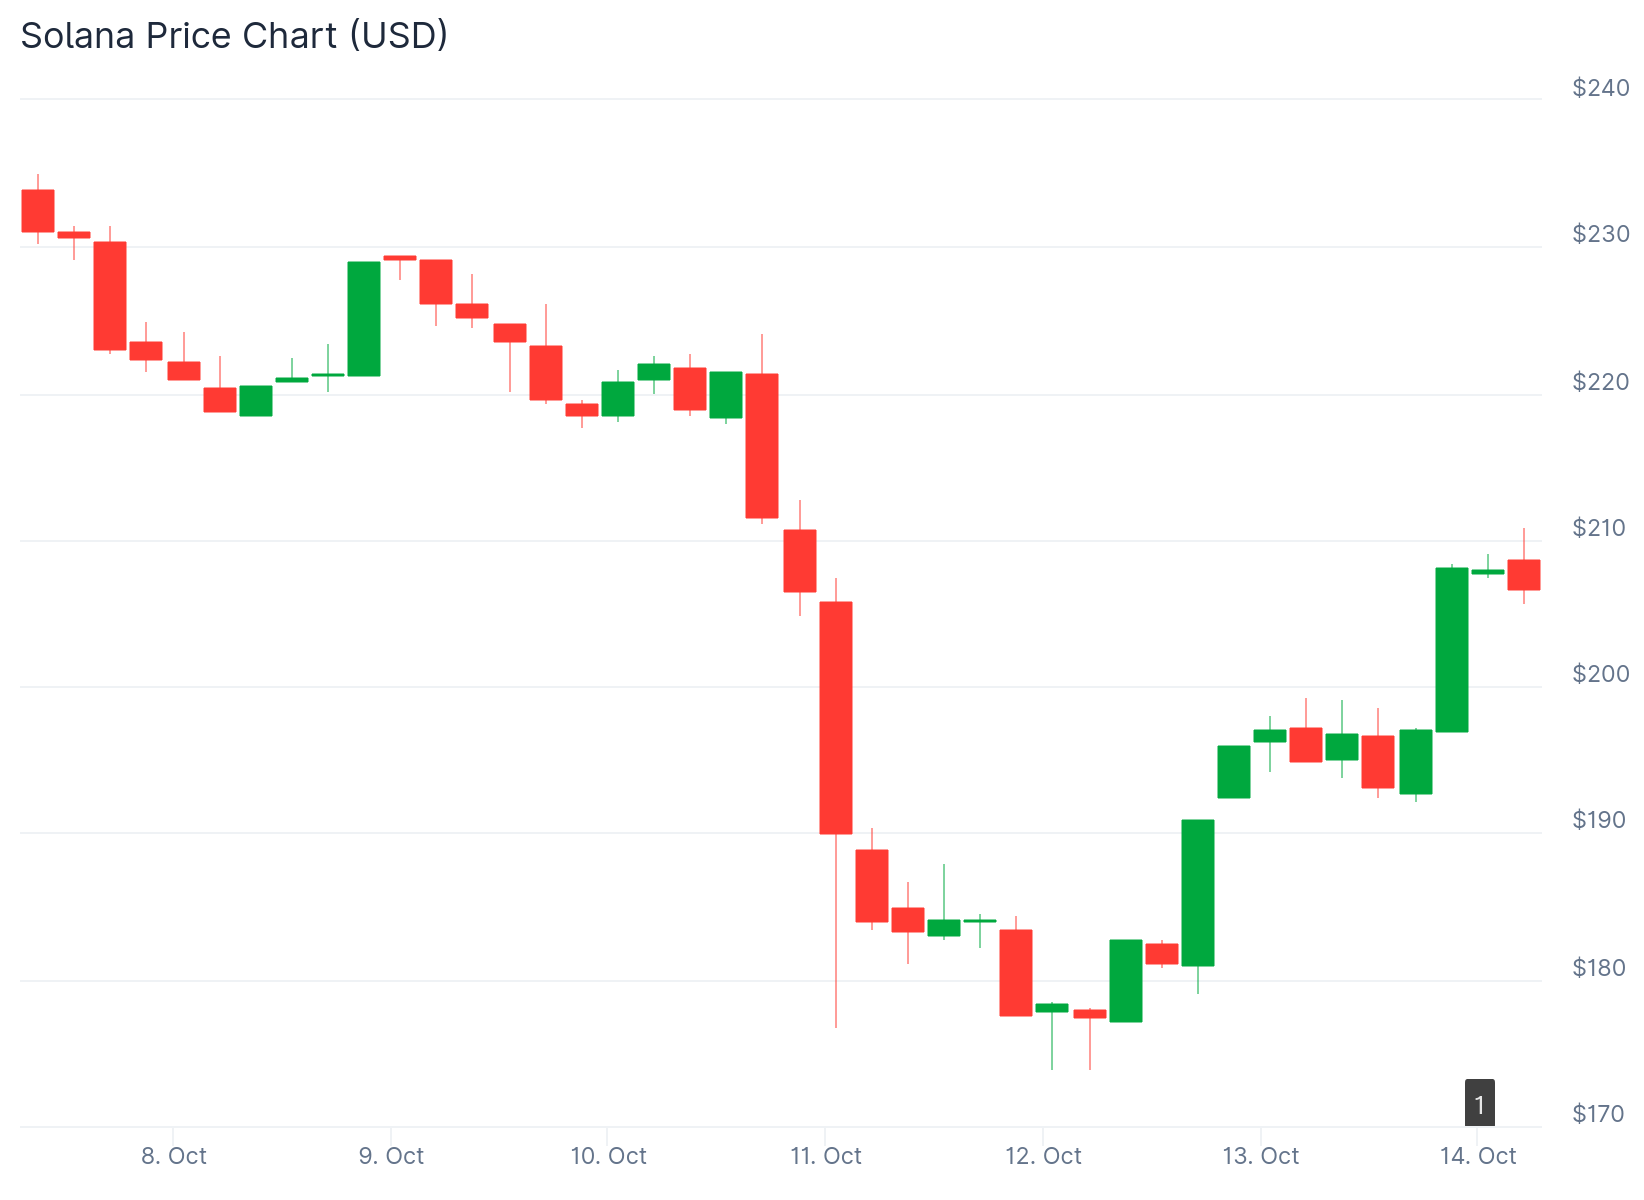
Task: Click the $220 price axis label
Action: [x=1600, y=381]
